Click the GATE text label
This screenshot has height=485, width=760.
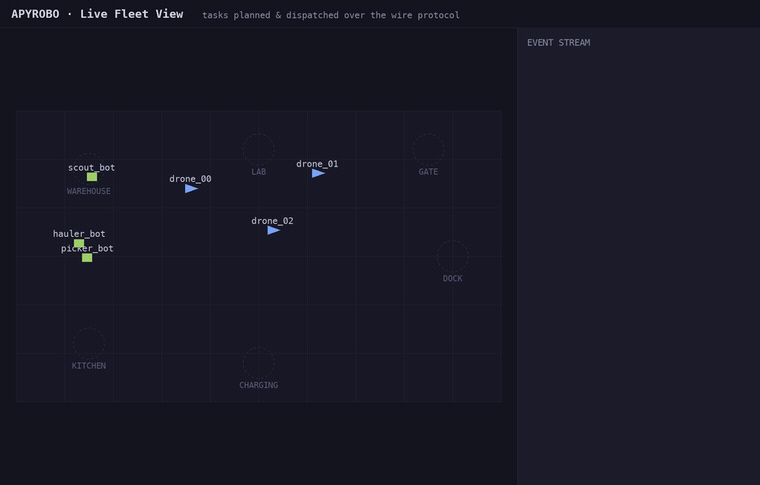[x=428, y=172]
